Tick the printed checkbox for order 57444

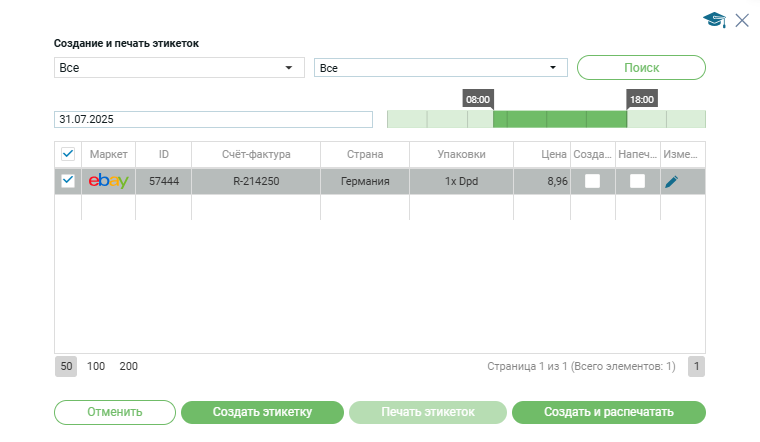pos(637,181)
